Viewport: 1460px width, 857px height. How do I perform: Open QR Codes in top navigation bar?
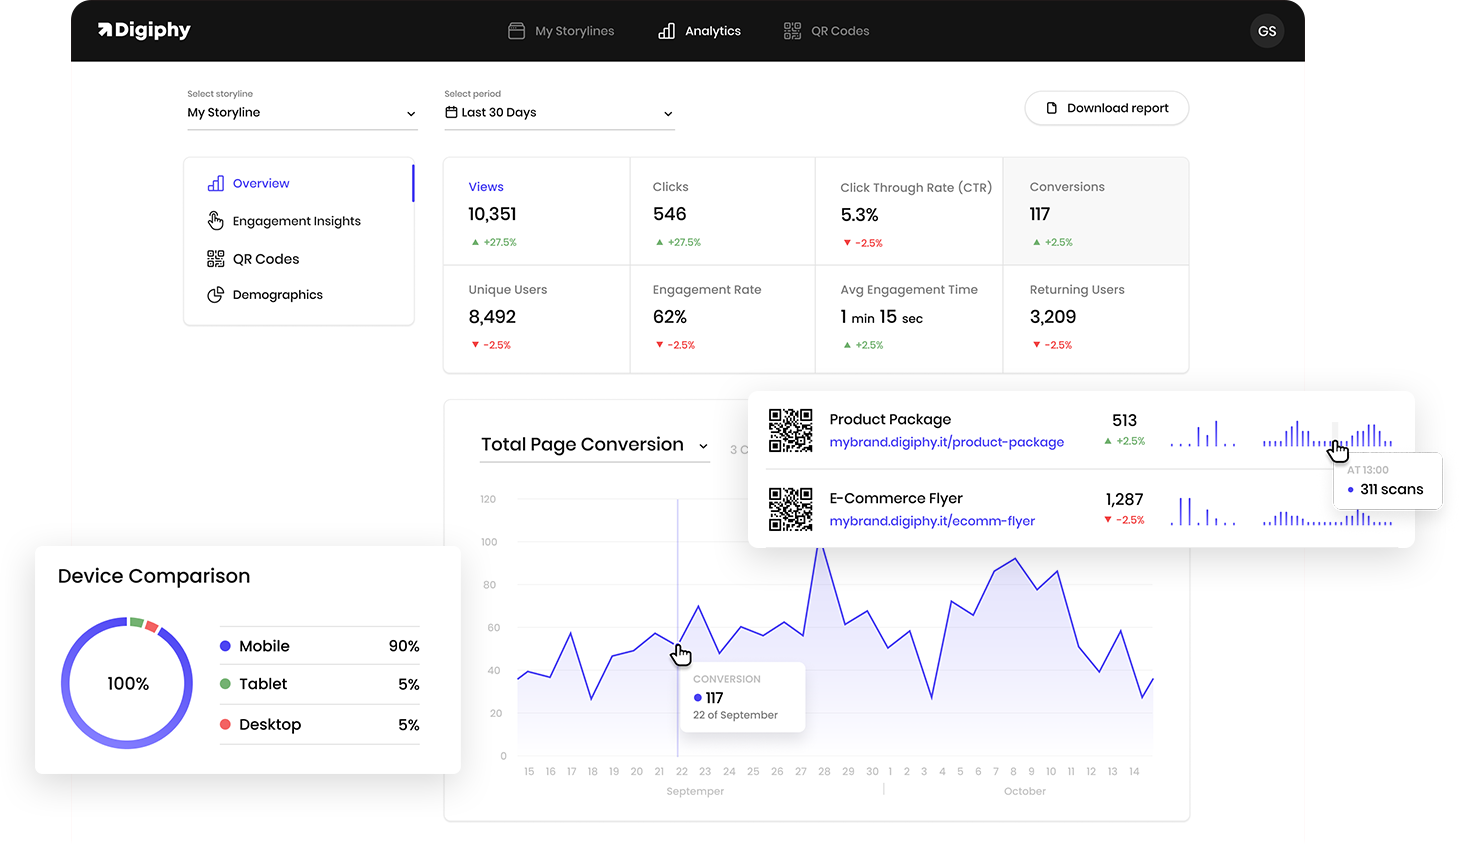coord(826,31)
